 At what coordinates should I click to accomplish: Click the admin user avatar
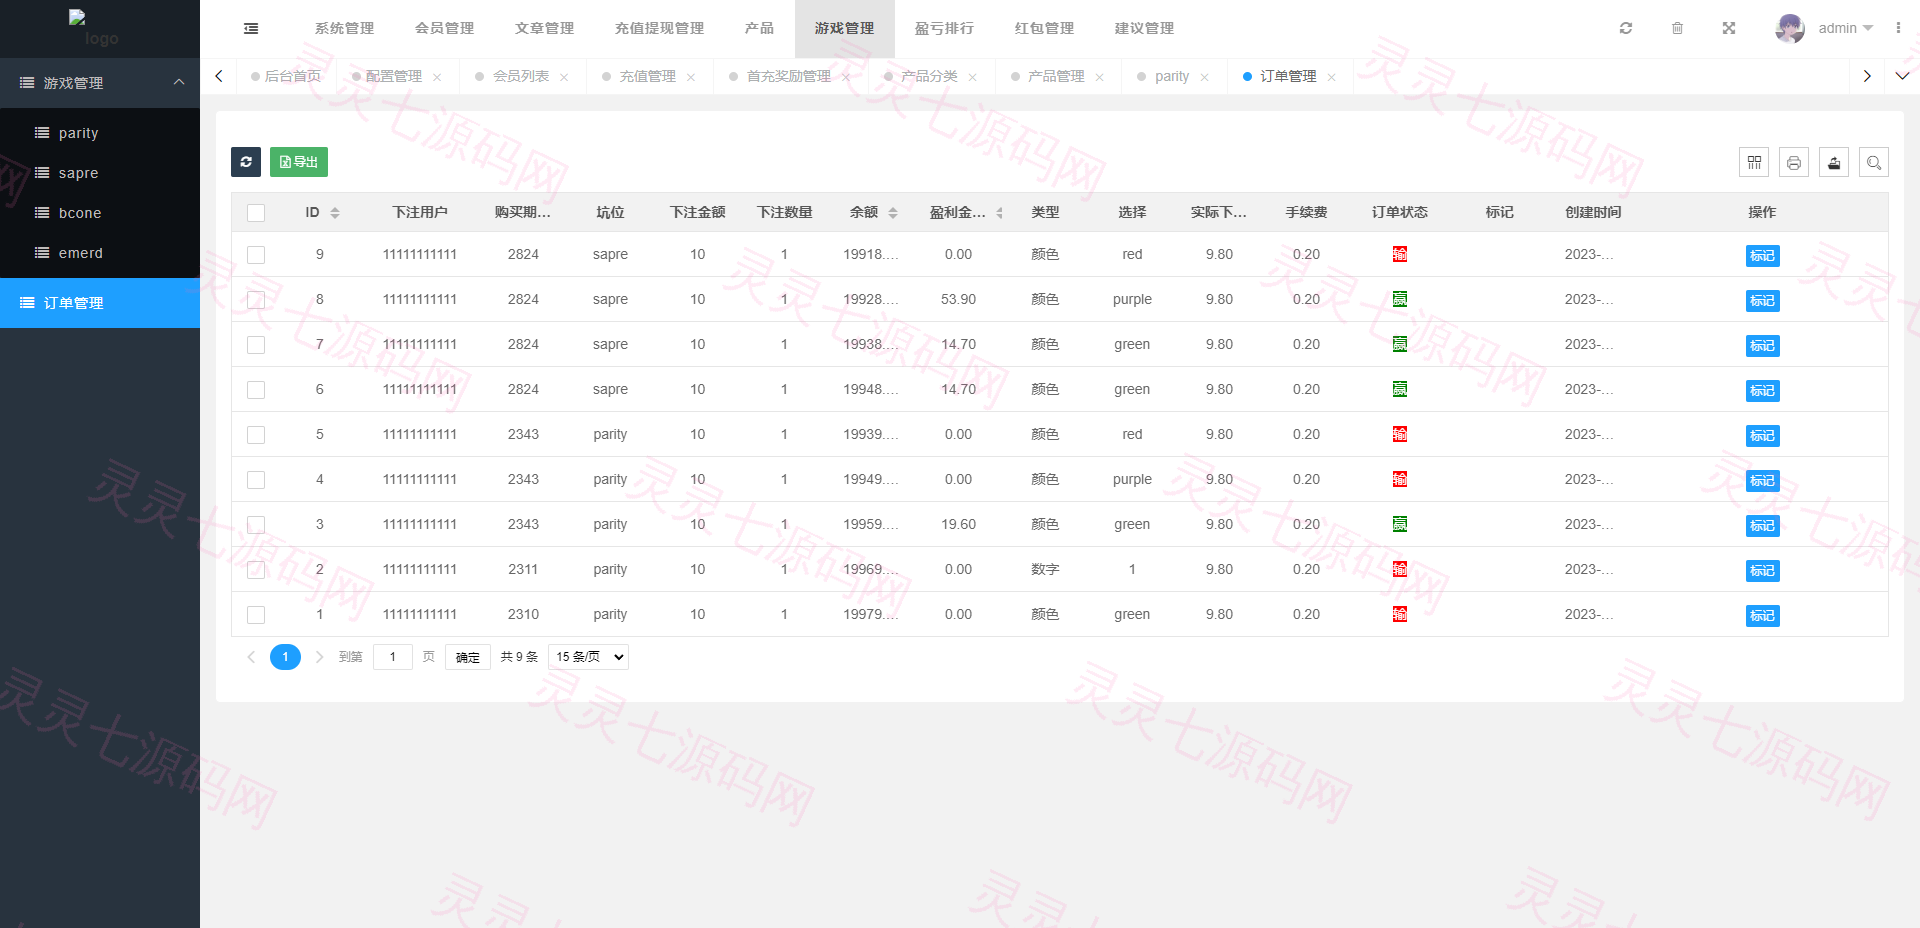1790,28
